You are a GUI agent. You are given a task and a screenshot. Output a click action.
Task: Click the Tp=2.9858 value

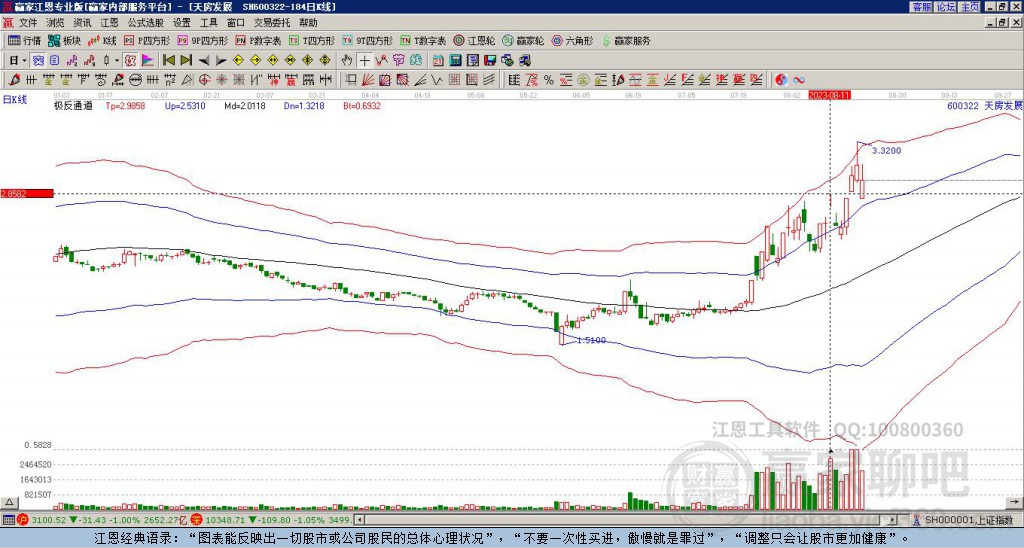point(127,105)
